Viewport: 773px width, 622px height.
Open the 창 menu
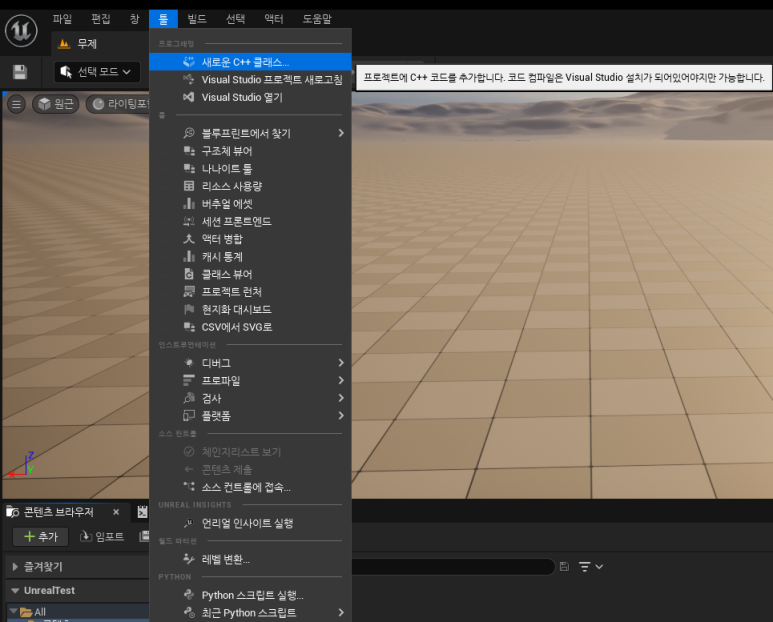[x=135, y=19]
